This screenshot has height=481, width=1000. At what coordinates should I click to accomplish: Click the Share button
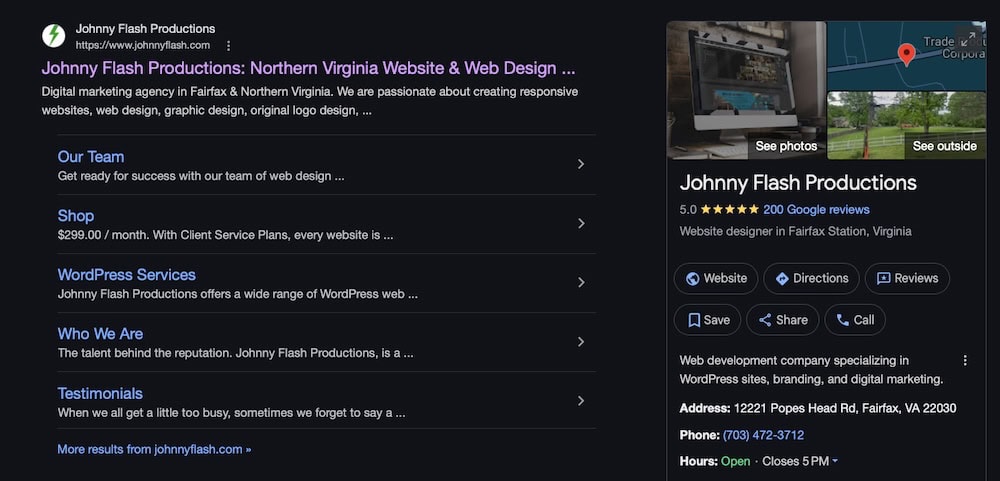click(783, 320)
